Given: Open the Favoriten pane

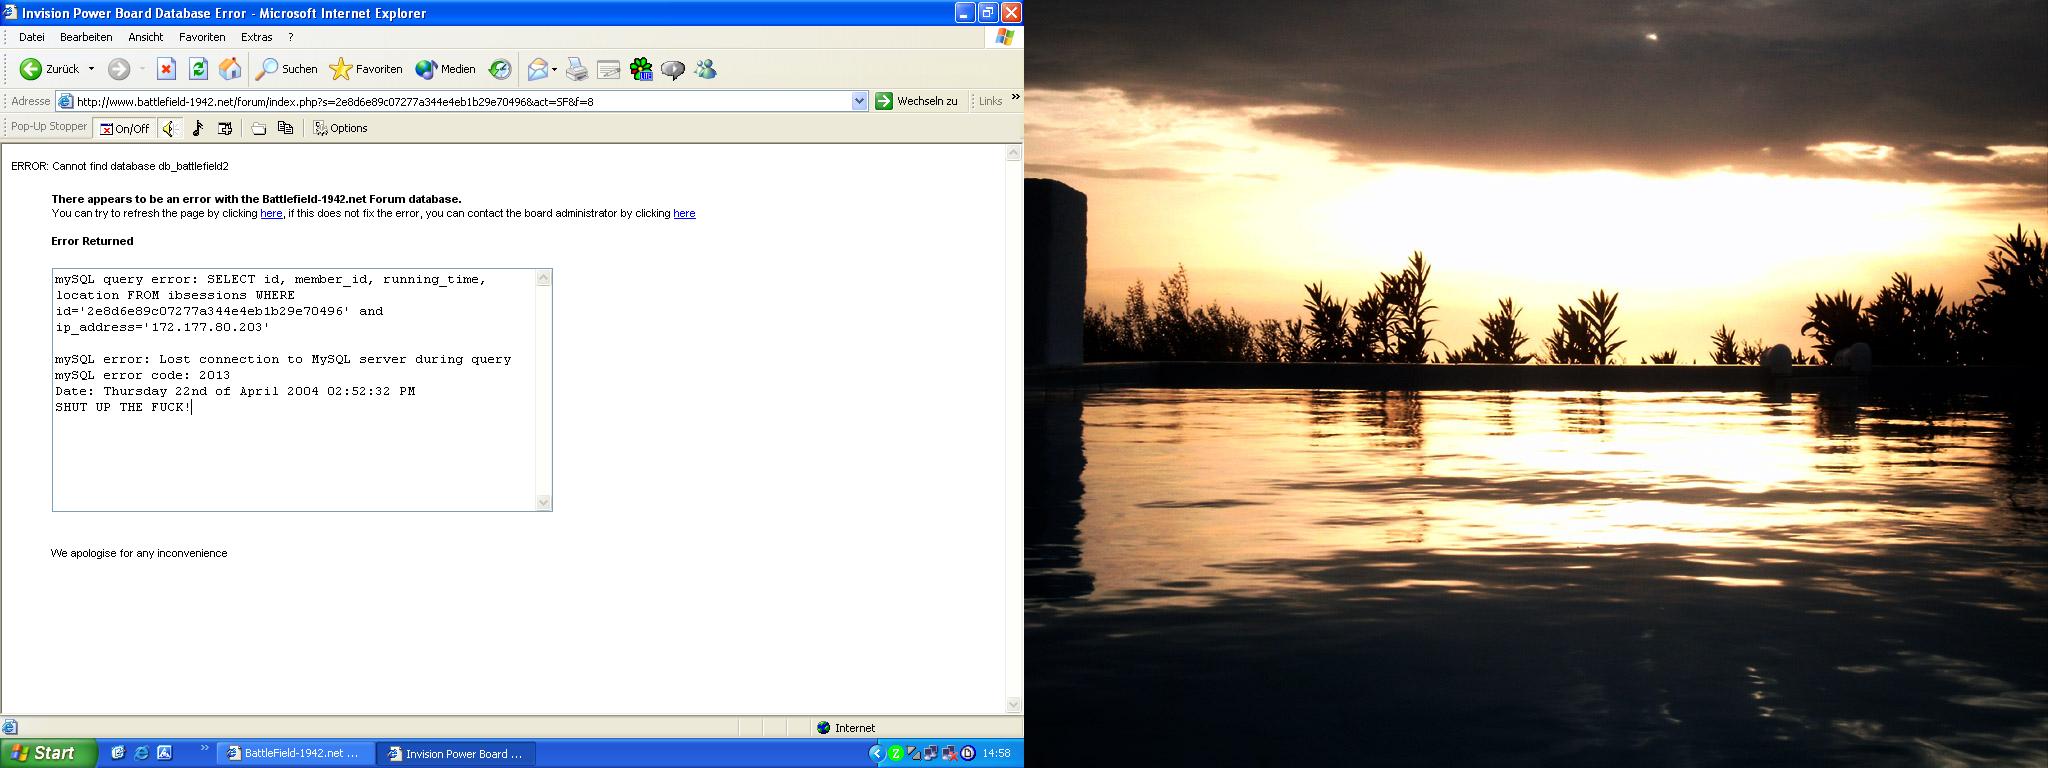Looking at the screenshot, I should tap(366, 69).
